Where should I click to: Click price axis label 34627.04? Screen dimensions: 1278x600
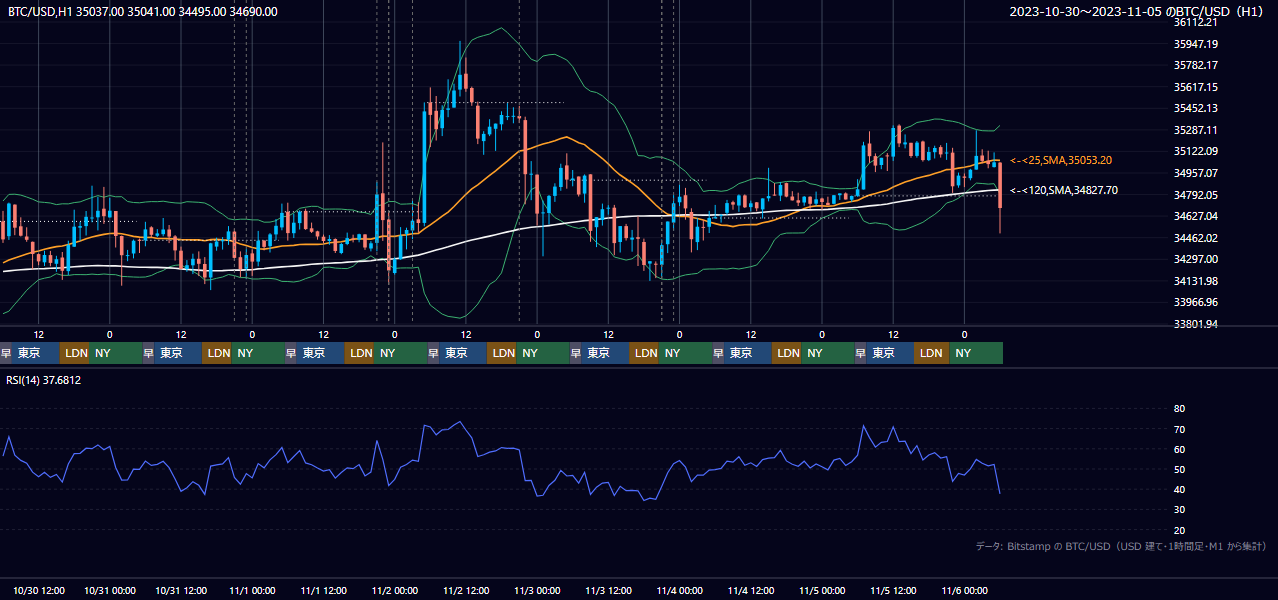(x=1196, y=216)
